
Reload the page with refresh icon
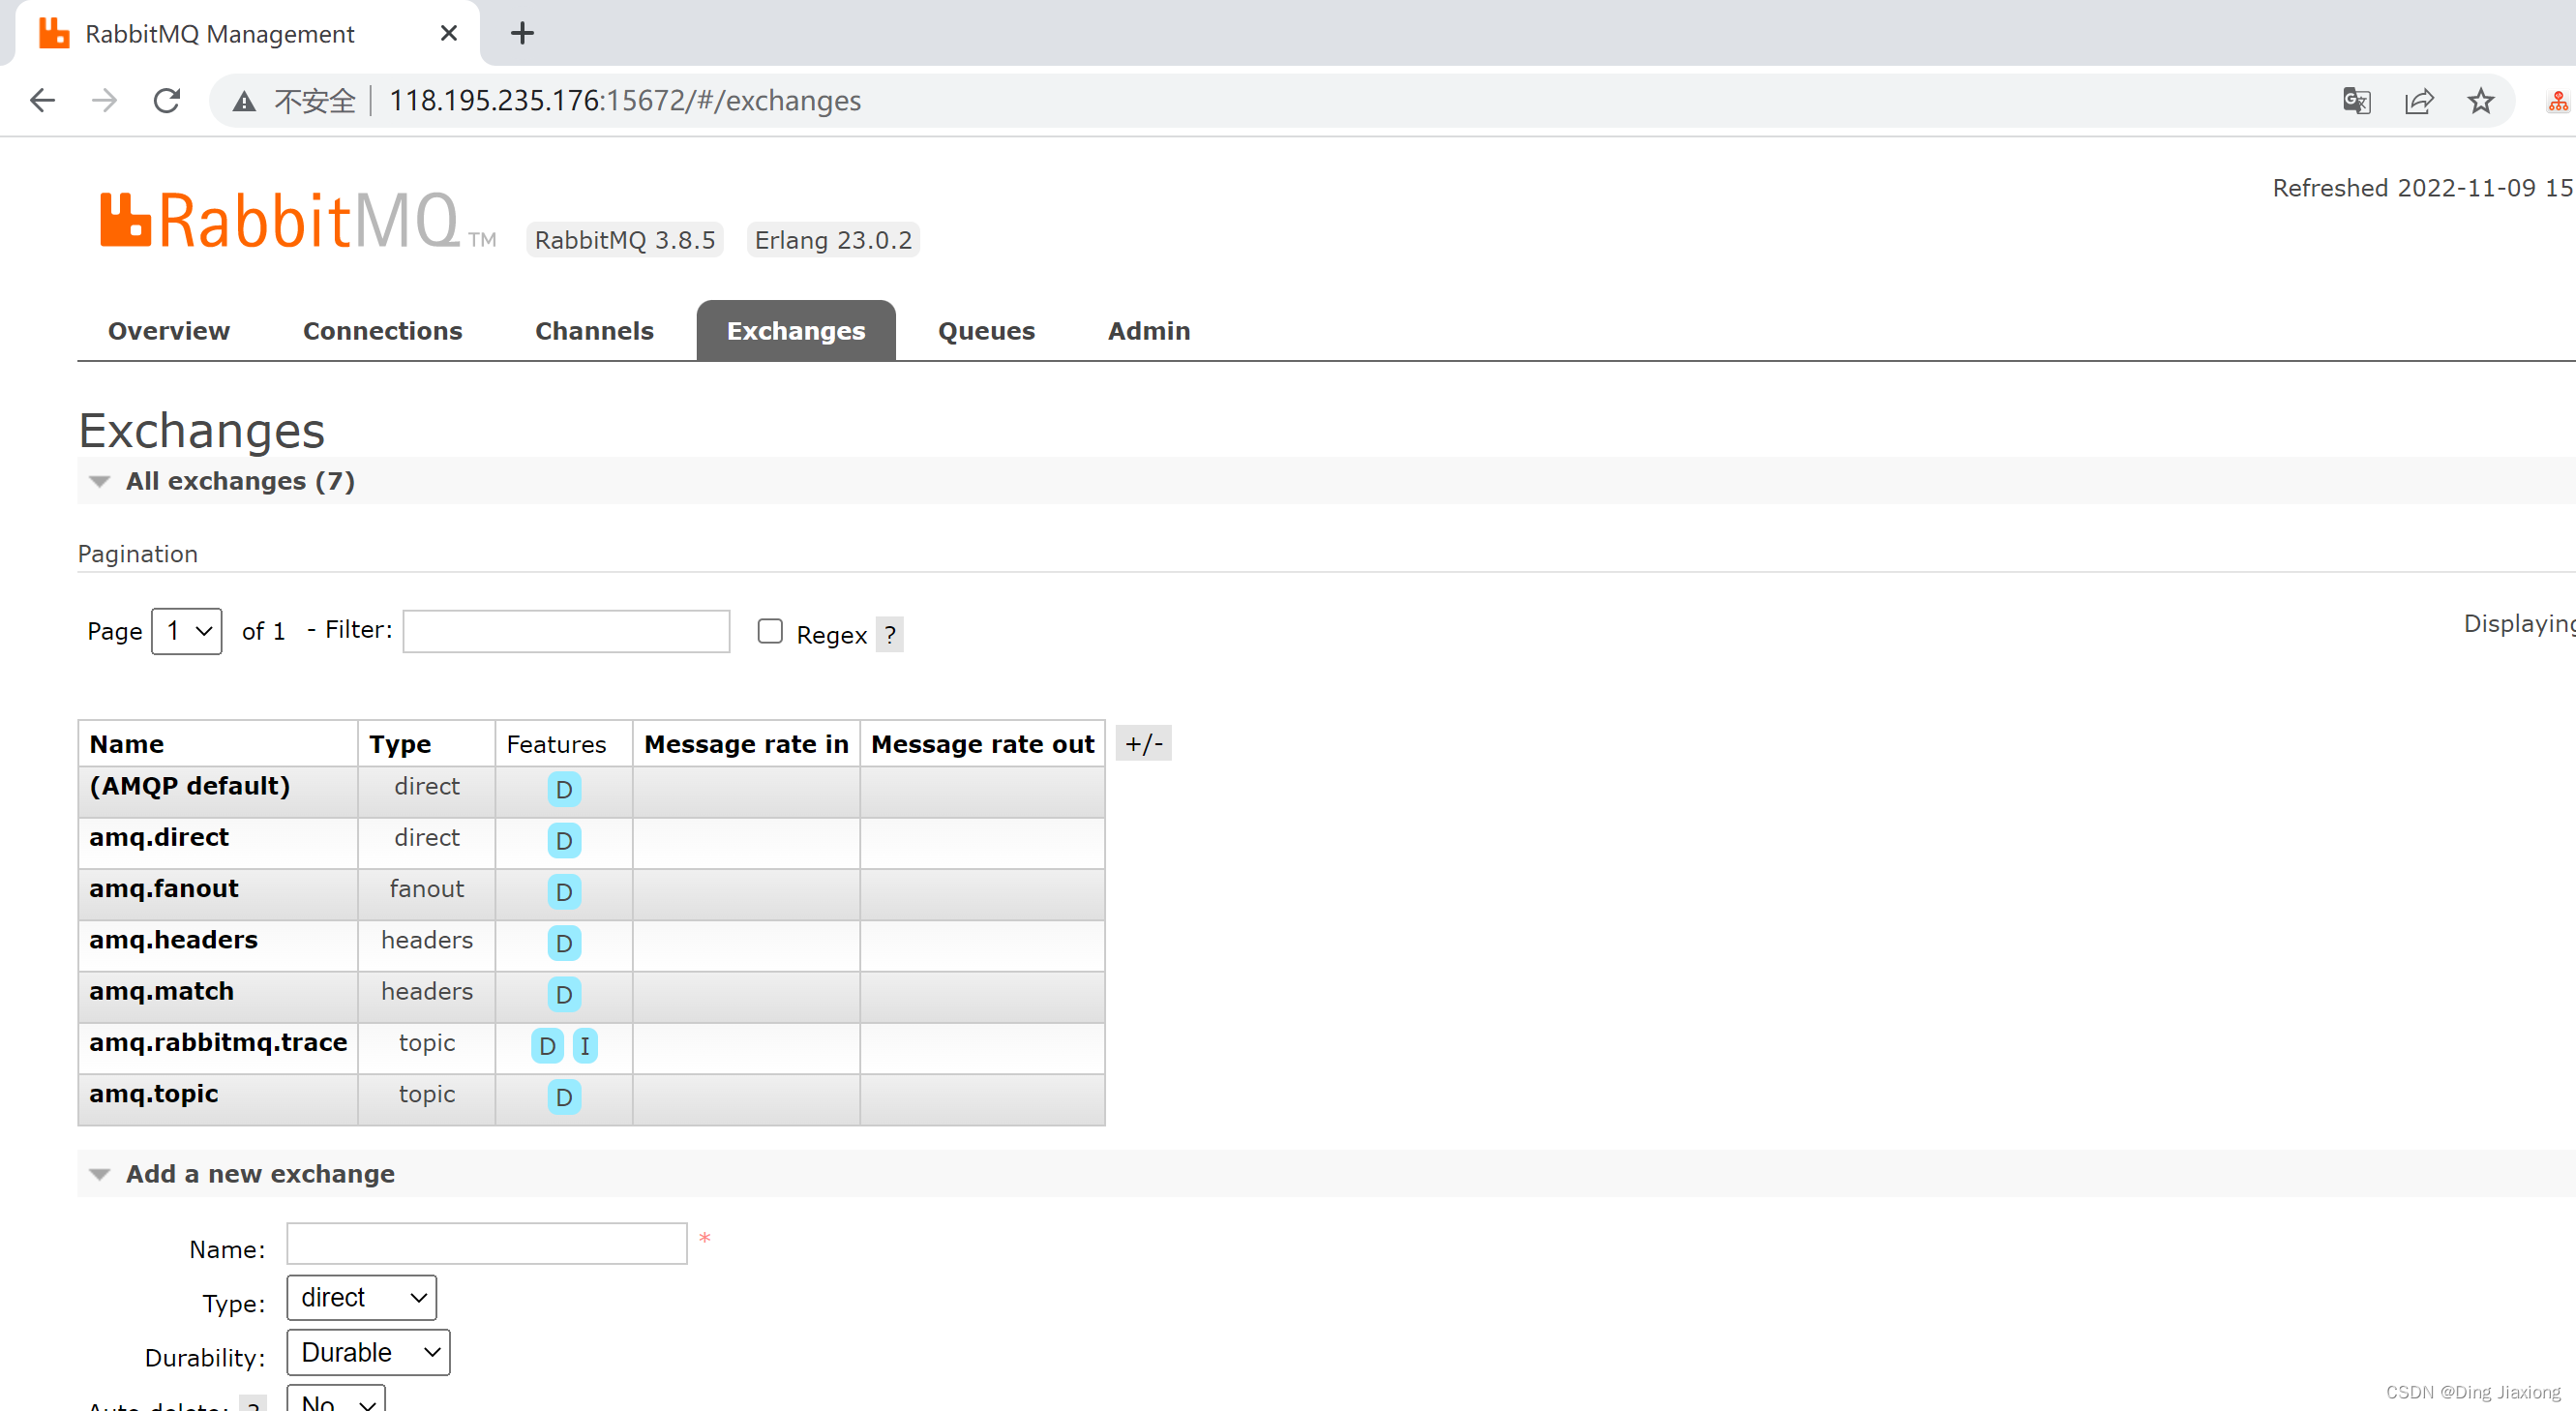point(166,100)
